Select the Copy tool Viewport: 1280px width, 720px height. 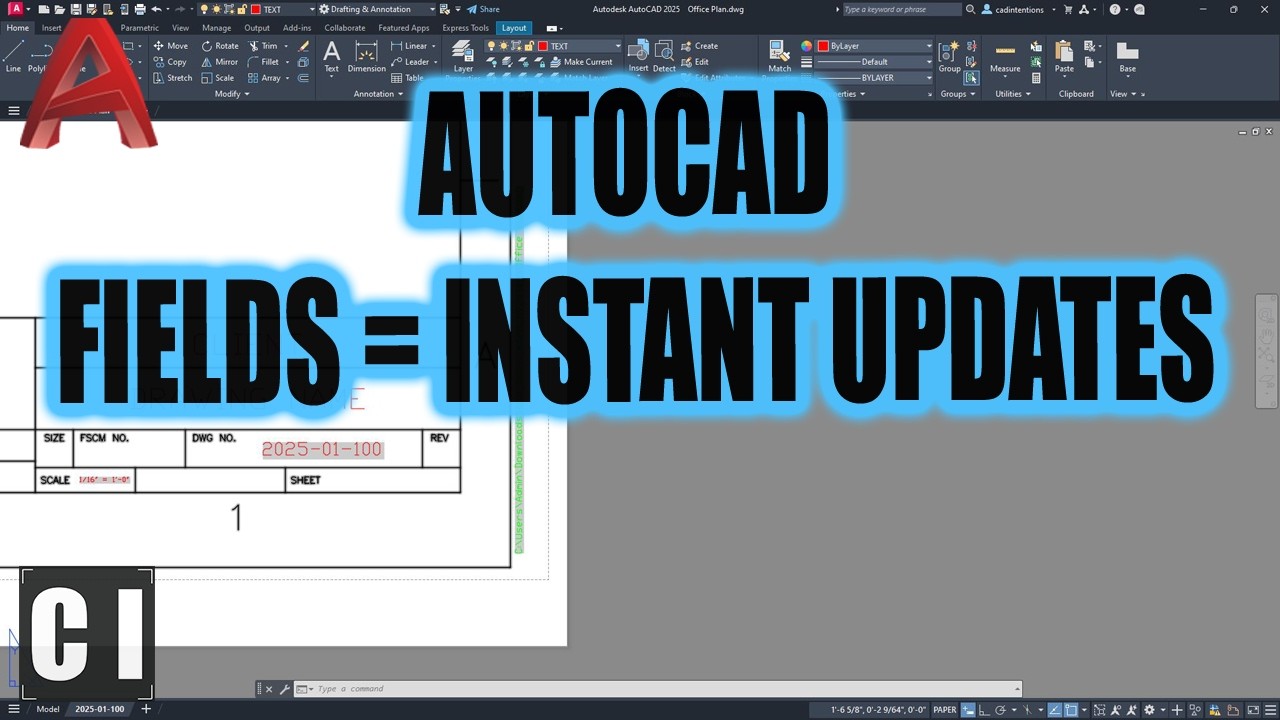pos(170,62)
